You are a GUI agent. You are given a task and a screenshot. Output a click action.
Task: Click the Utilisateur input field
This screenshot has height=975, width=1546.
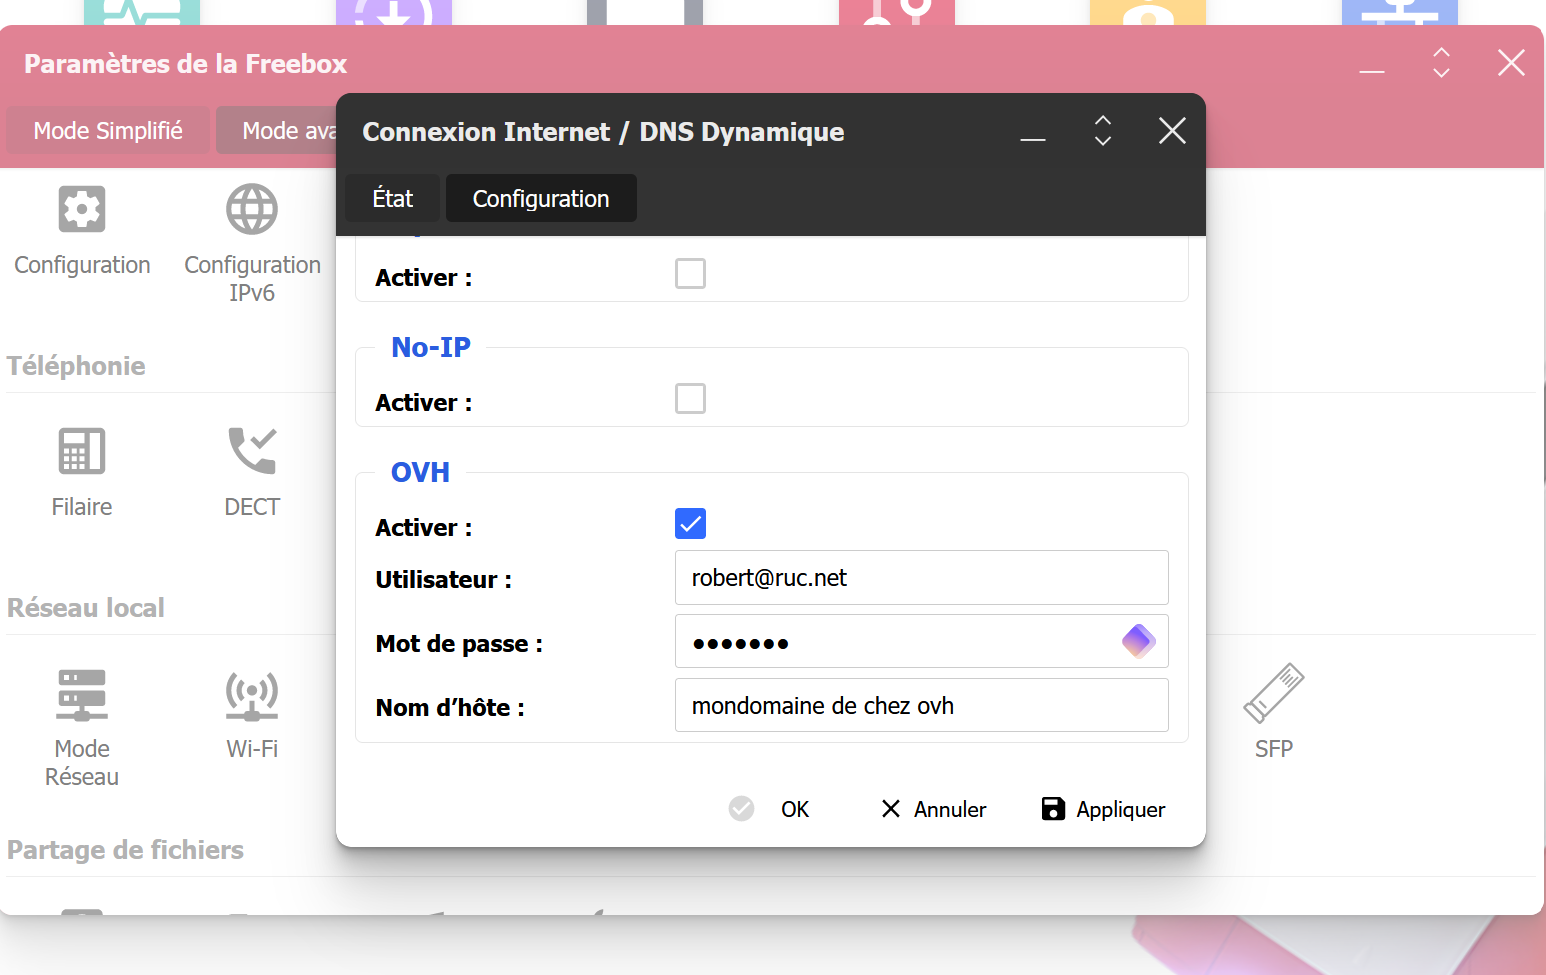point(921,578)
